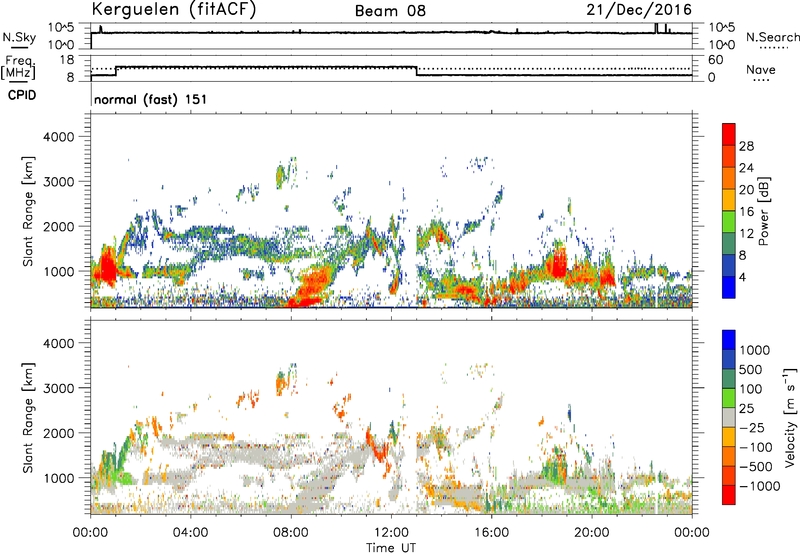Select the 'Beam 08' heading

pos(390,11)
